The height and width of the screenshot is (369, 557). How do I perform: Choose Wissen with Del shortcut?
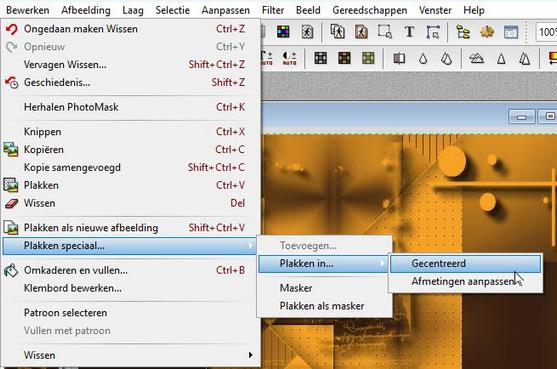coord(131,203)
